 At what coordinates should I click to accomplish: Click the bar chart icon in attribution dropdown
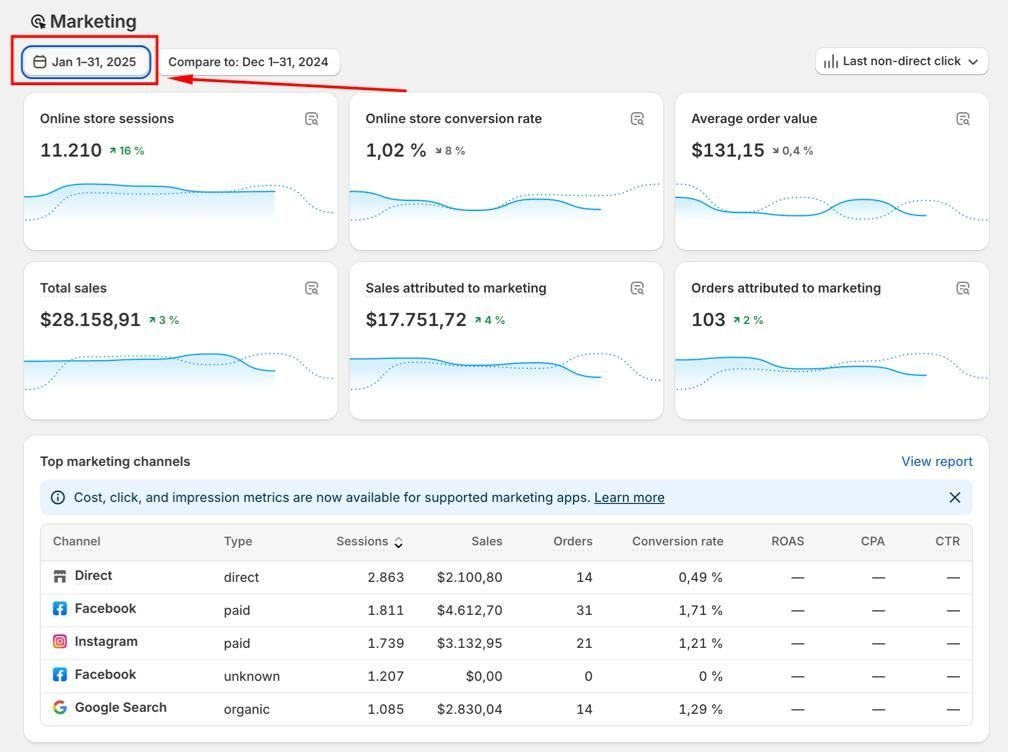click(x=831, y=61)
